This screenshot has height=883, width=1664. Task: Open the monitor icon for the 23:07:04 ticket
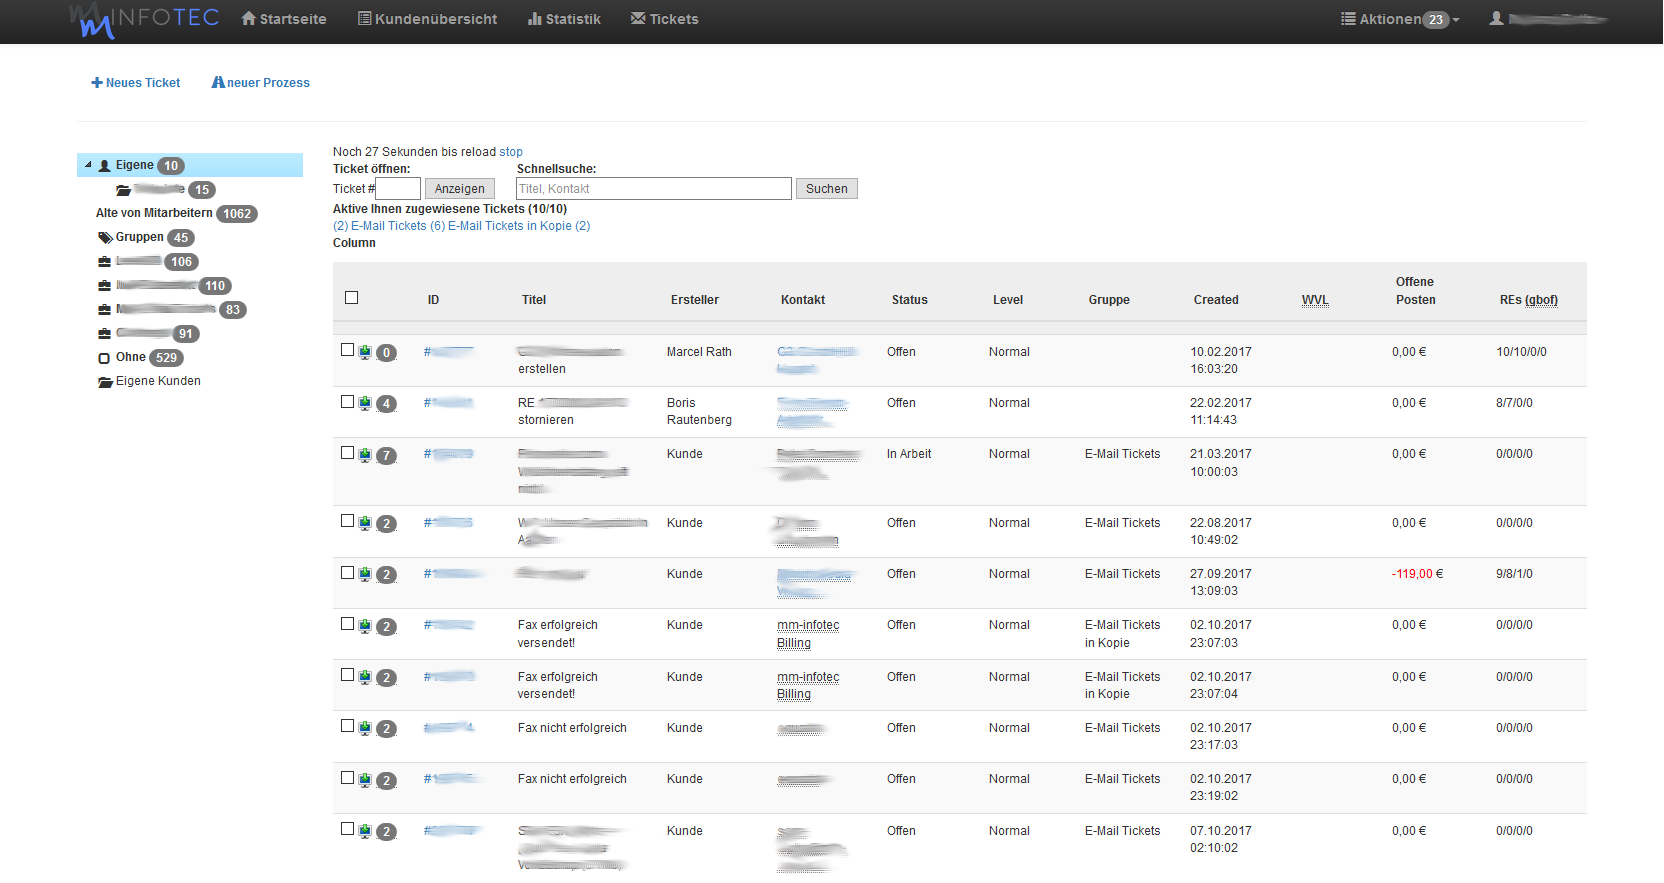click(x=365, y=677)
